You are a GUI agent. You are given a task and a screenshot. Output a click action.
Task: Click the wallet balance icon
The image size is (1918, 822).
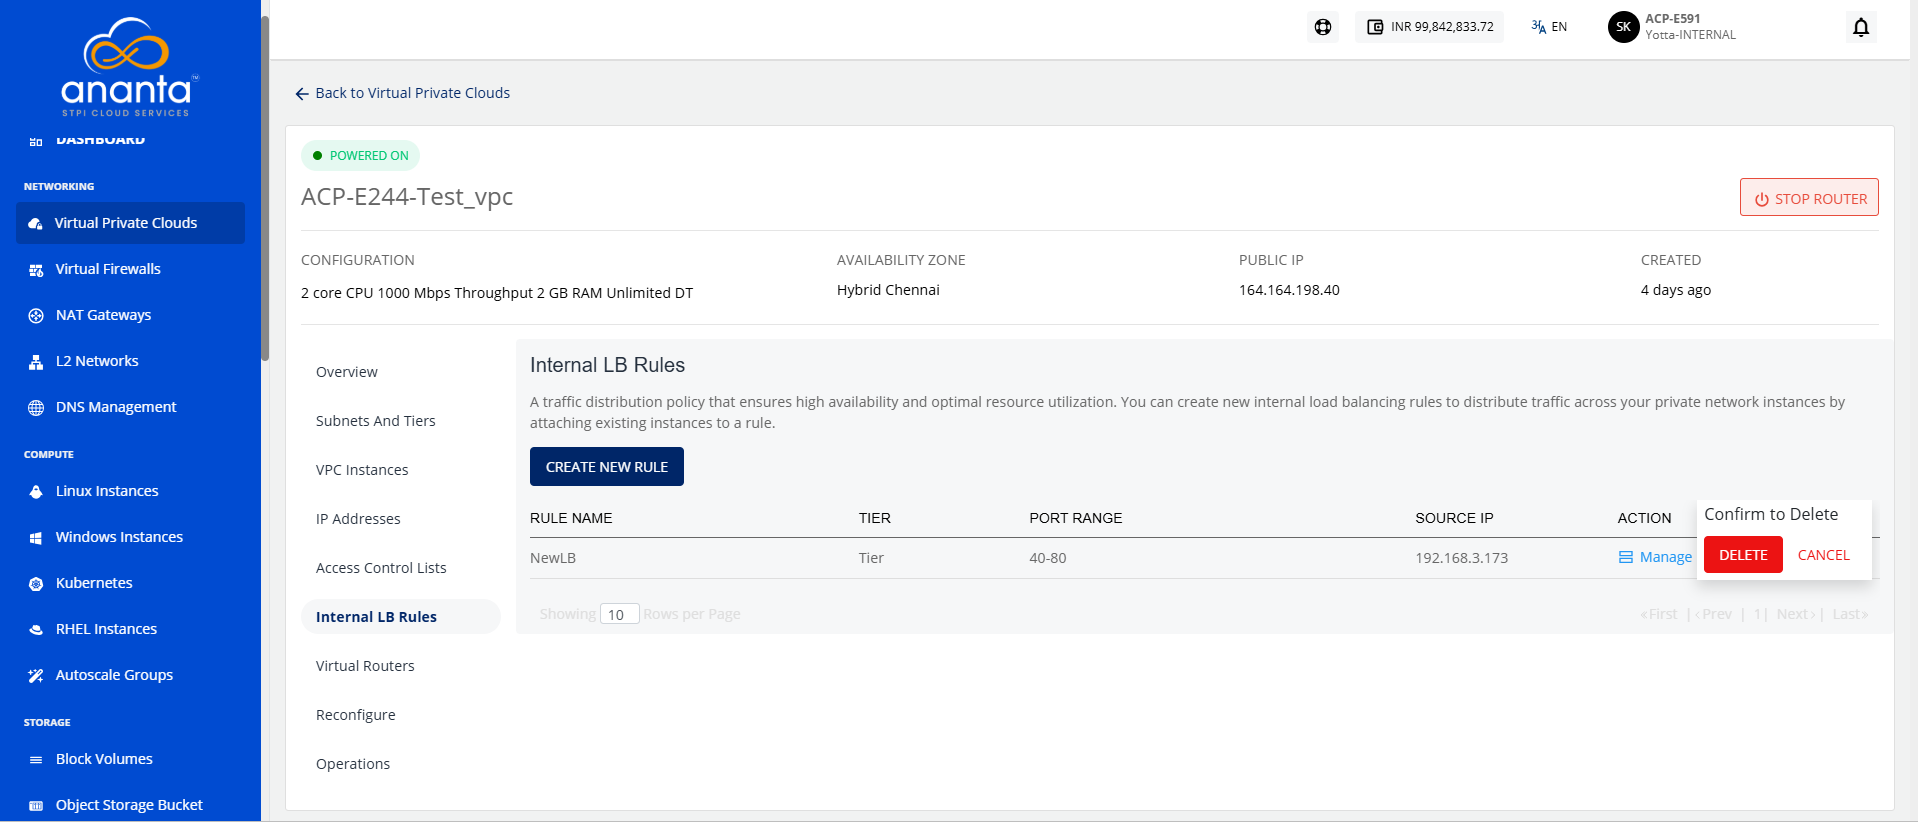1375,27
